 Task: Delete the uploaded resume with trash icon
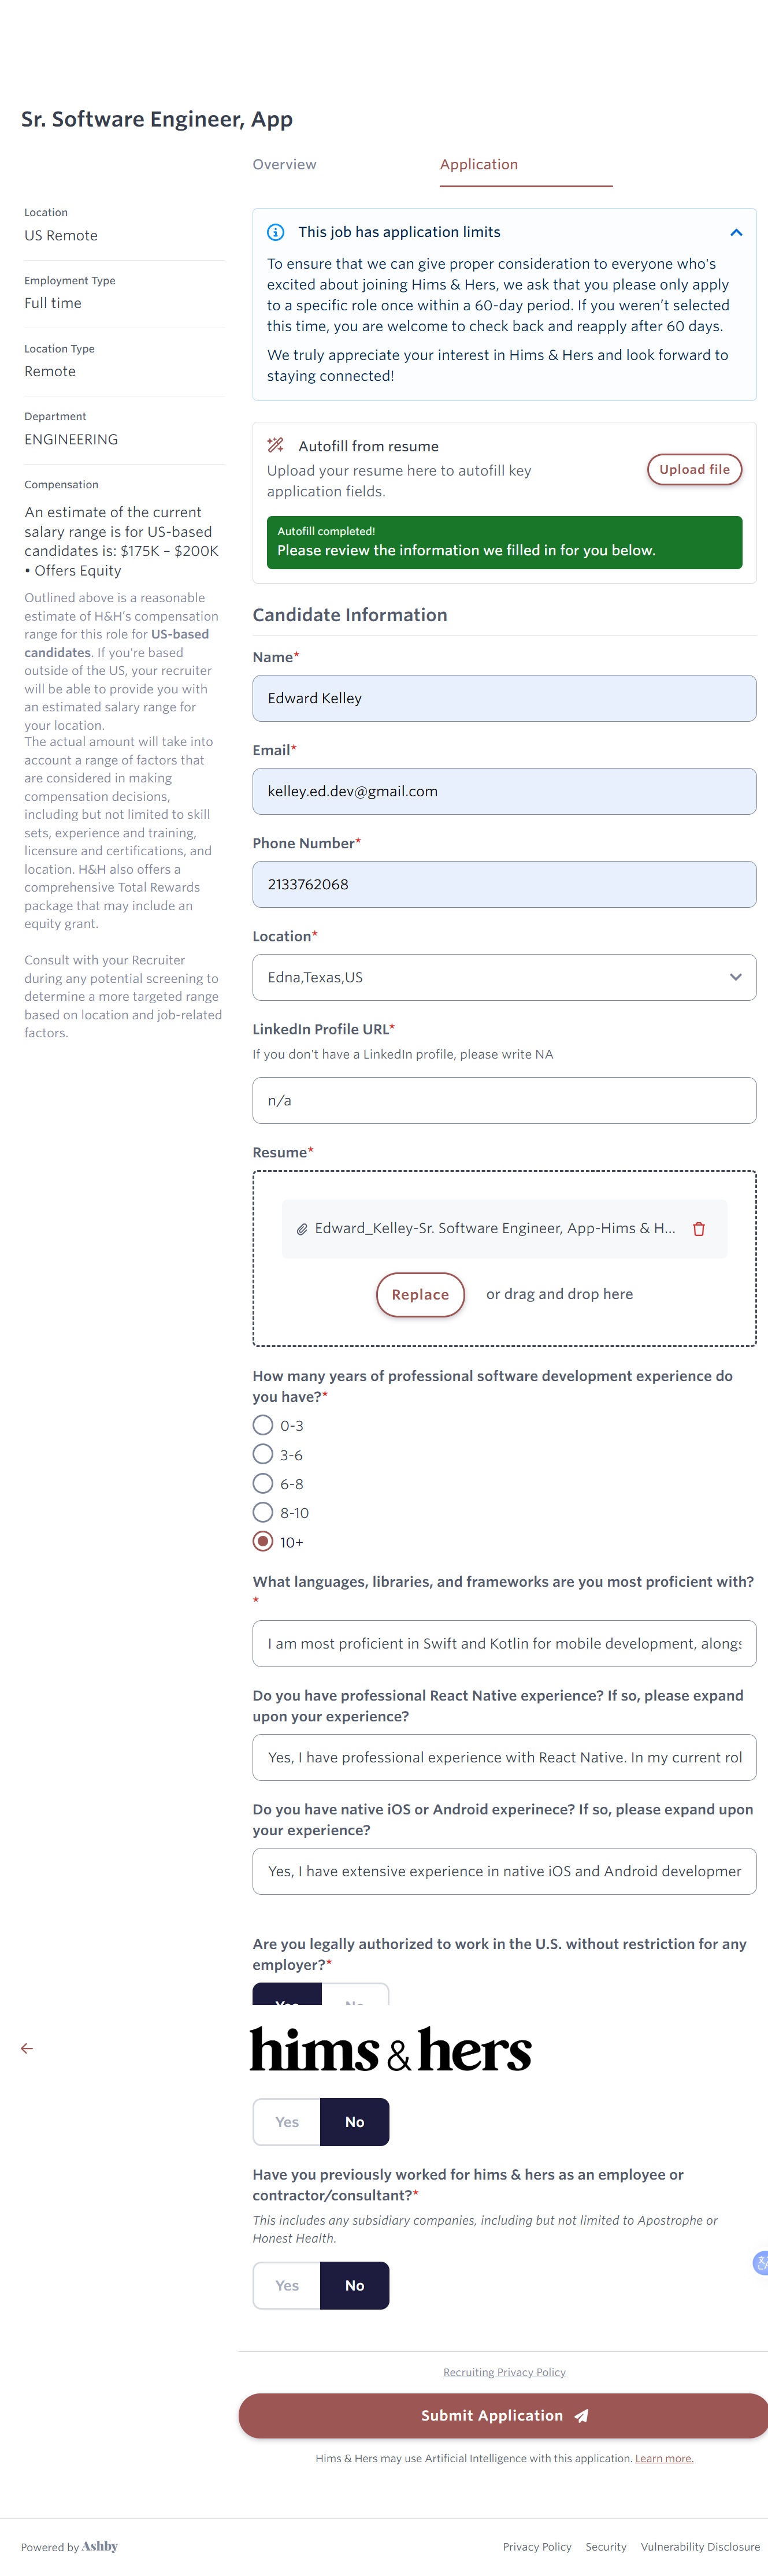[698, 1228]
